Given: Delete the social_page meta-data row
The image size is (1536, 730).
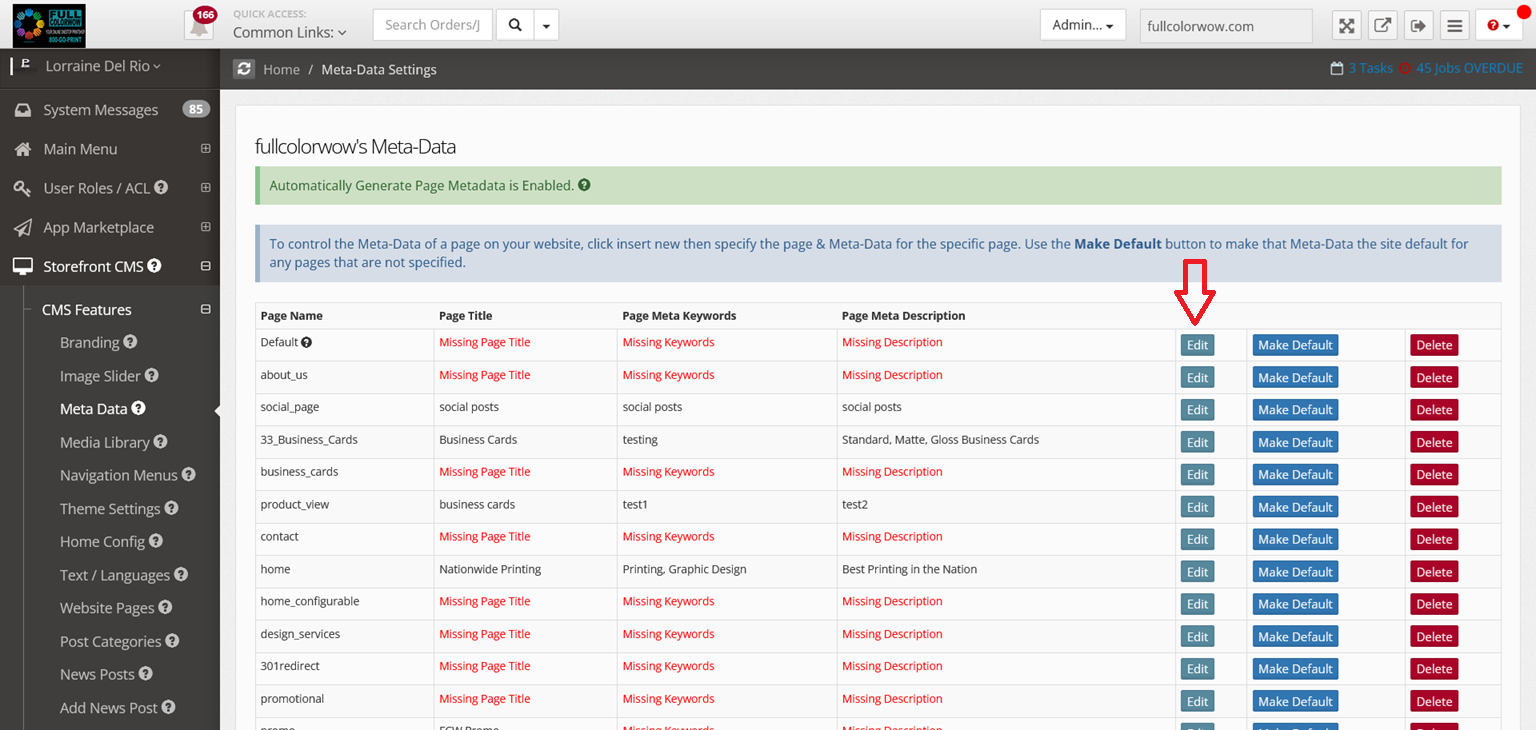Looking at the screenshot, I should [1433, 410].
